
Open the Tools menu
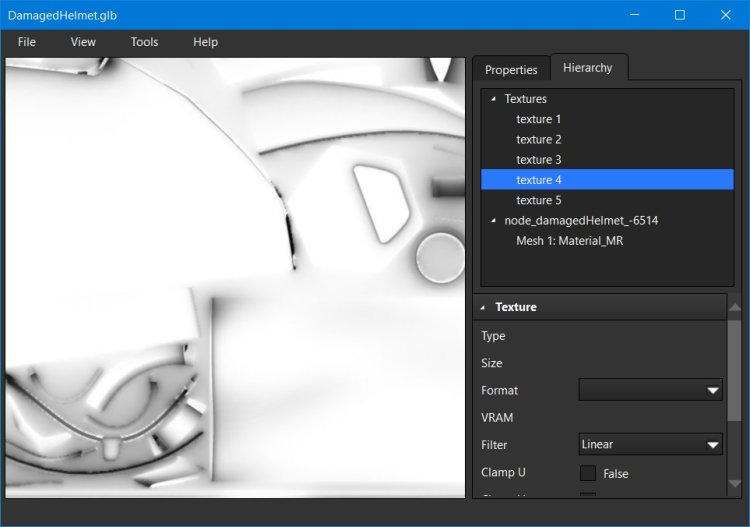pos(144,42)
